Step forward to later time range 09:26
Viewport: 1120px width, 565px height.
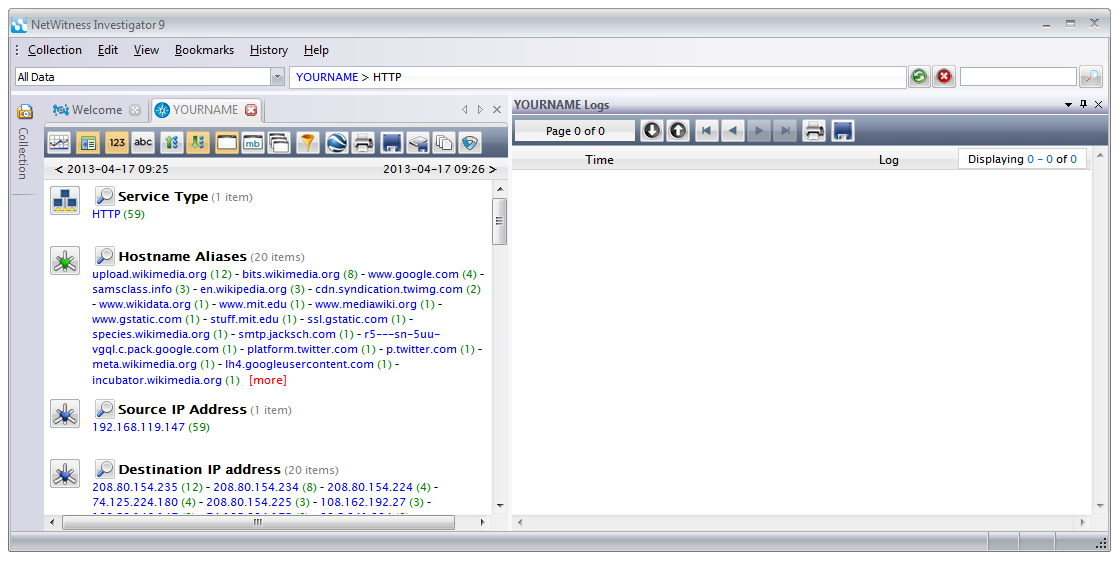492,169
